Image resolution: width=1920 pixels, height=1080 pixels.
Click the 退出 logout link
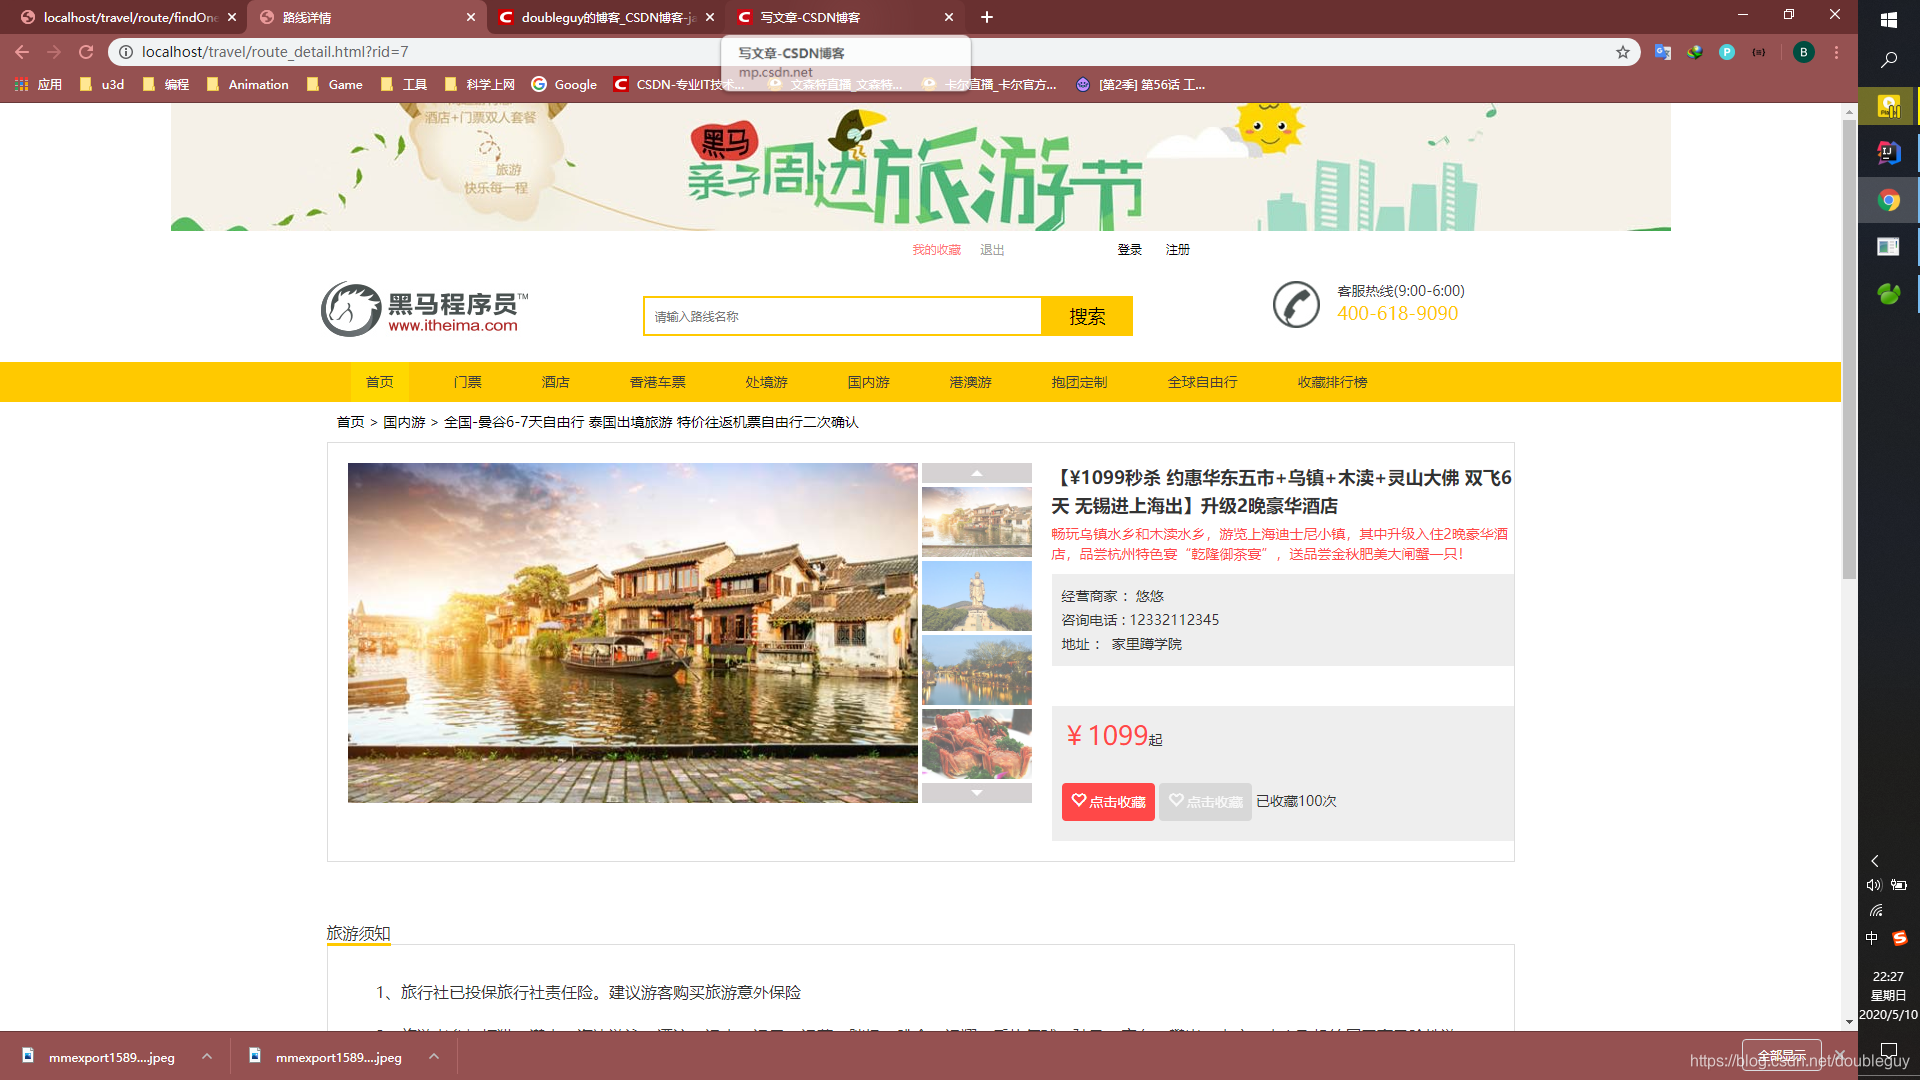click(992, 250)
